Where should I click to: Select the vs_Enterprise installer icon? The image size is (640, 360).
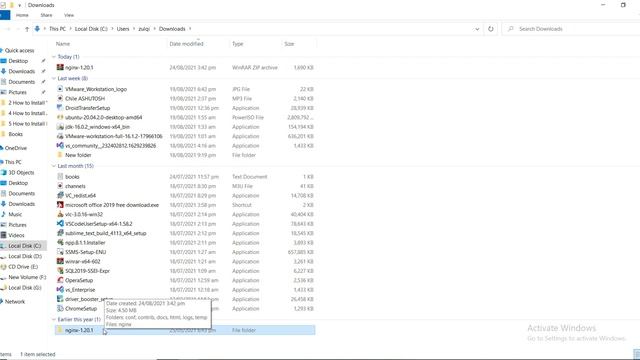point(60,290)
